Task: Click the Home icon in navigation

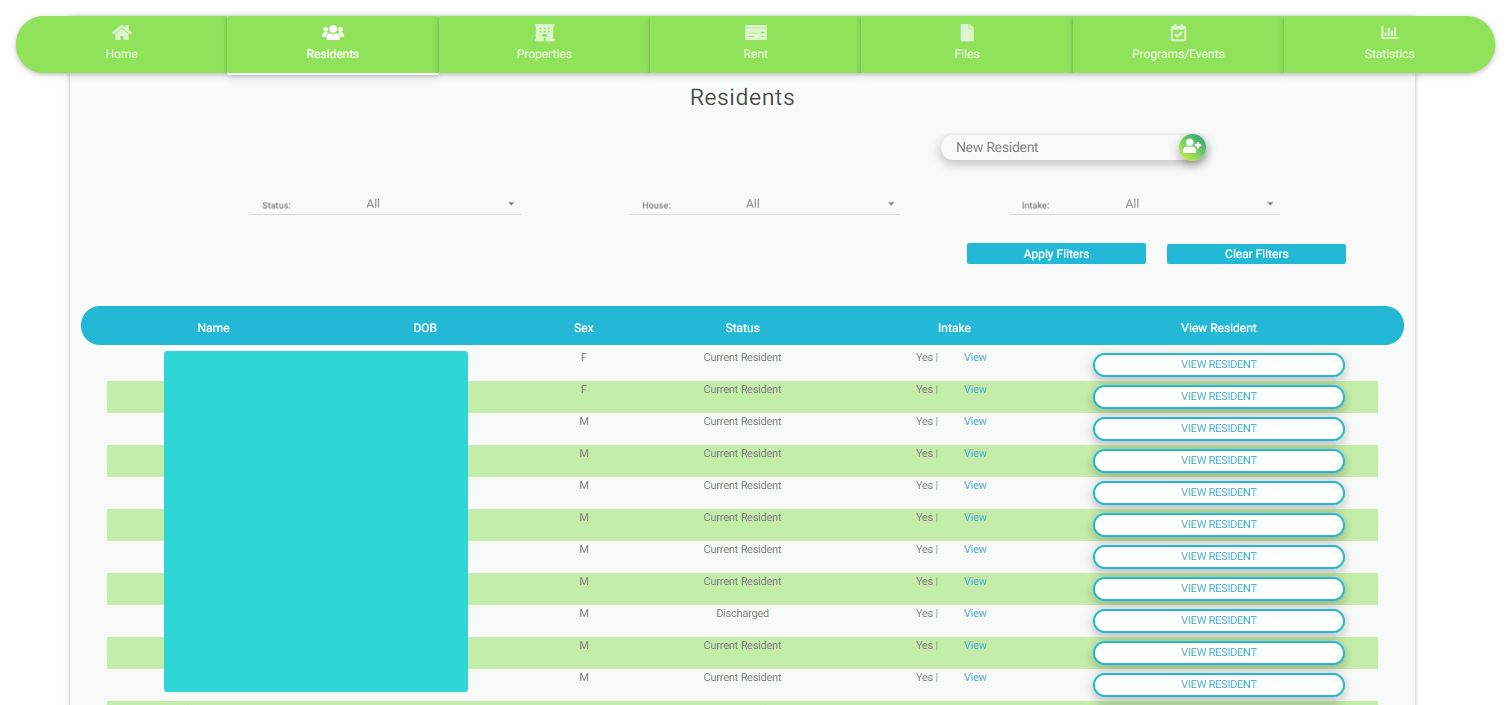Action: click(121, 32)
